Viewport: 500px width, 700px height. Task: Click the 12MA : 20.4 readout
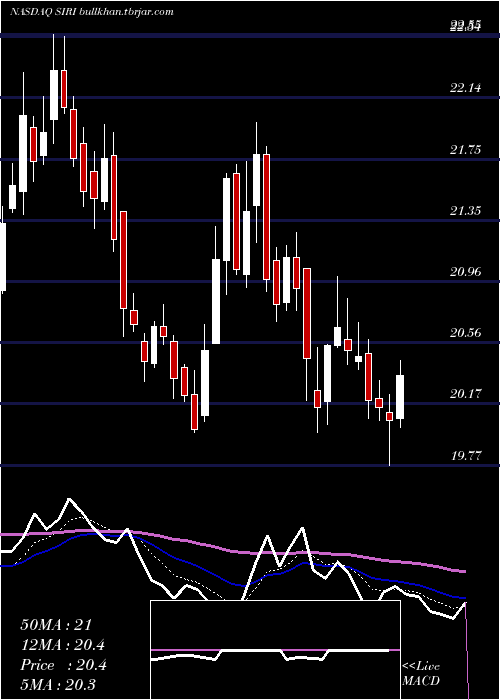point(63,645)
